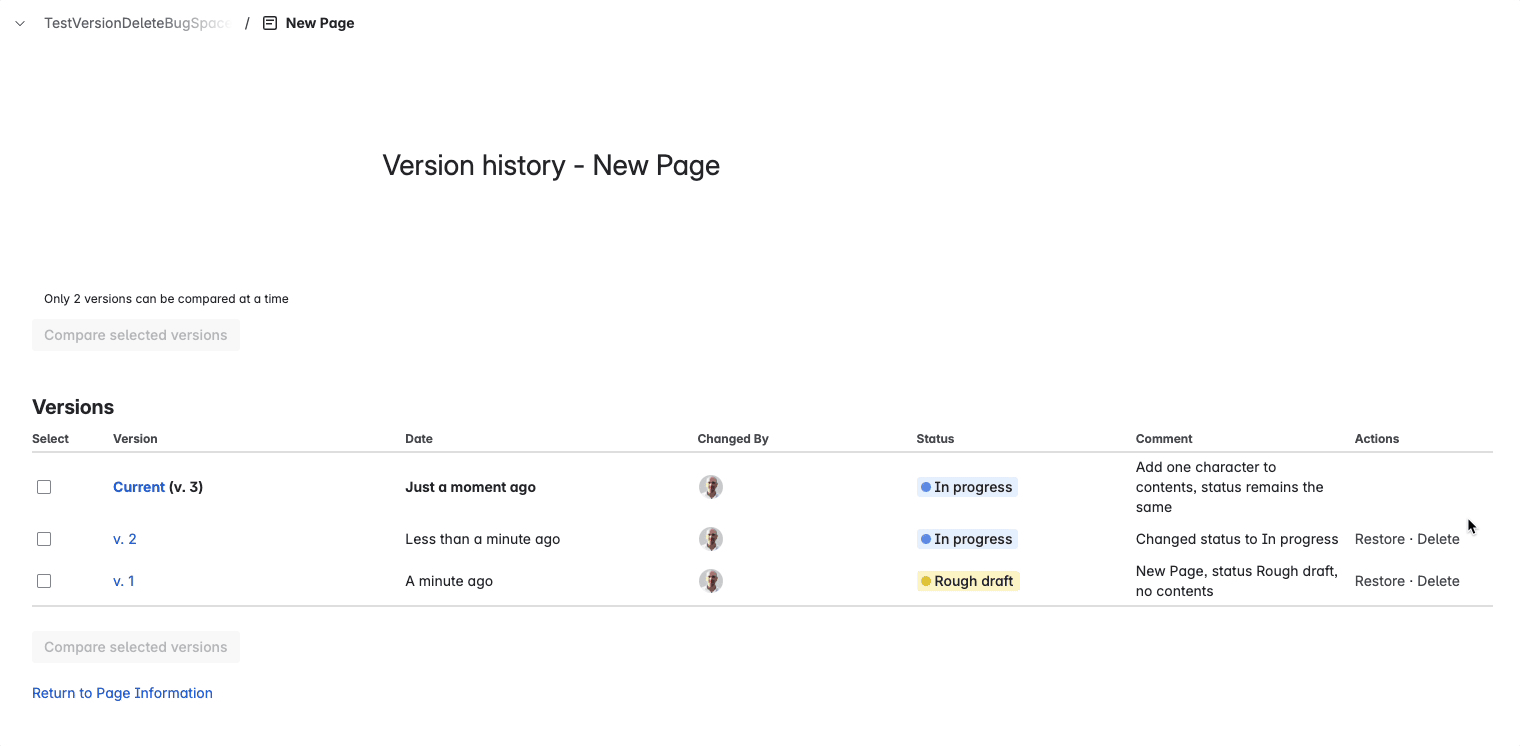The height and width of the screenshot is (746, 1520).
Task: Tick the checkbox for v. 1
Action: point(44,581)
